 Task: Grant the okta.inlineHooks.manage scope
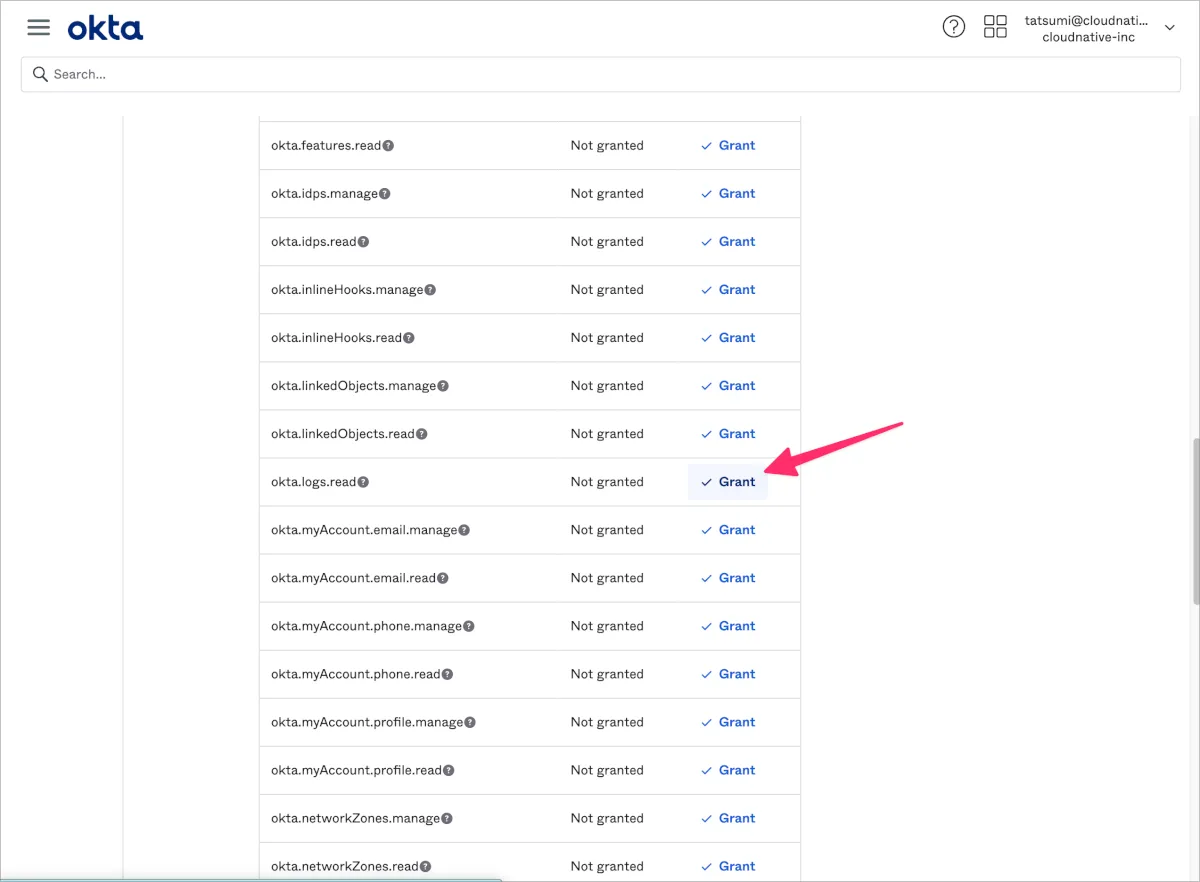tap(728, 289)
